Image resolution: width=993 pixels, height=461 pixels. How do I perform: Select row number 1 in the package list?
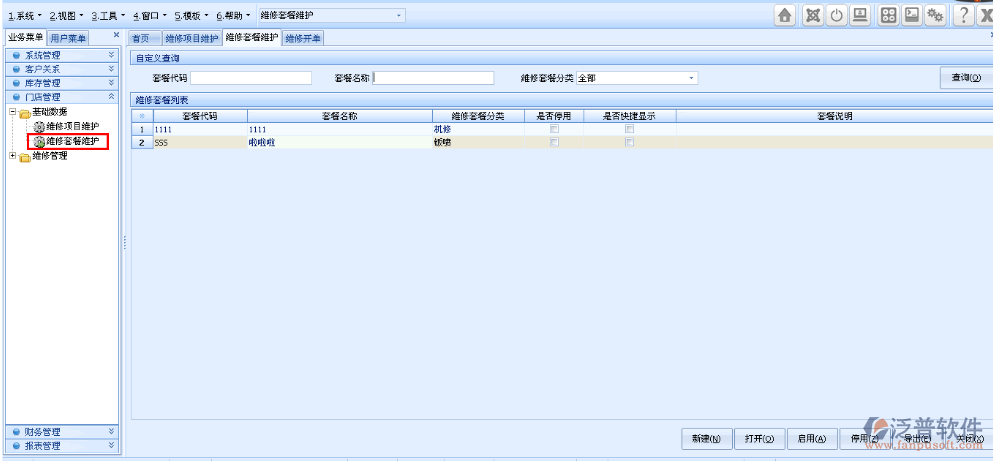point(142,129)
